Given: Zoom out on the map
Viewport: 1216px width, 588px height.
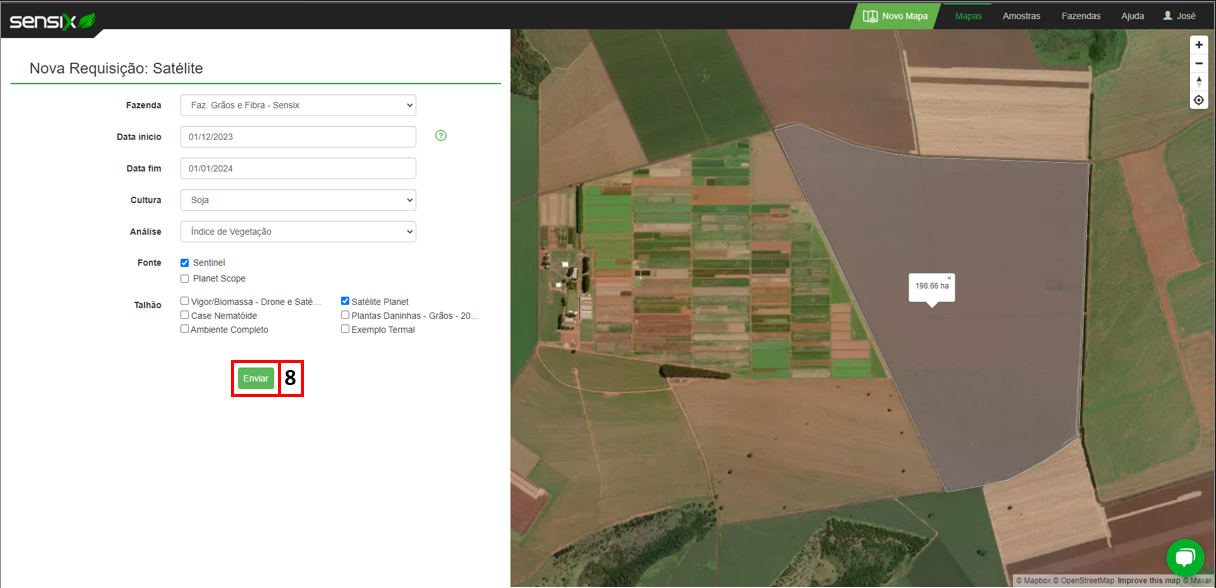Looking at the screenshot, I should click(1199, 63).
